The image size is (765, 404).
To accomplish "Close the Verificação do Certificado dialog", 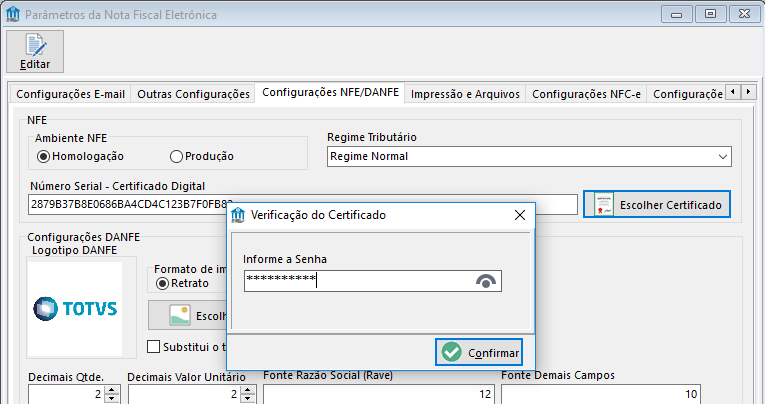I will pos(520,215).
